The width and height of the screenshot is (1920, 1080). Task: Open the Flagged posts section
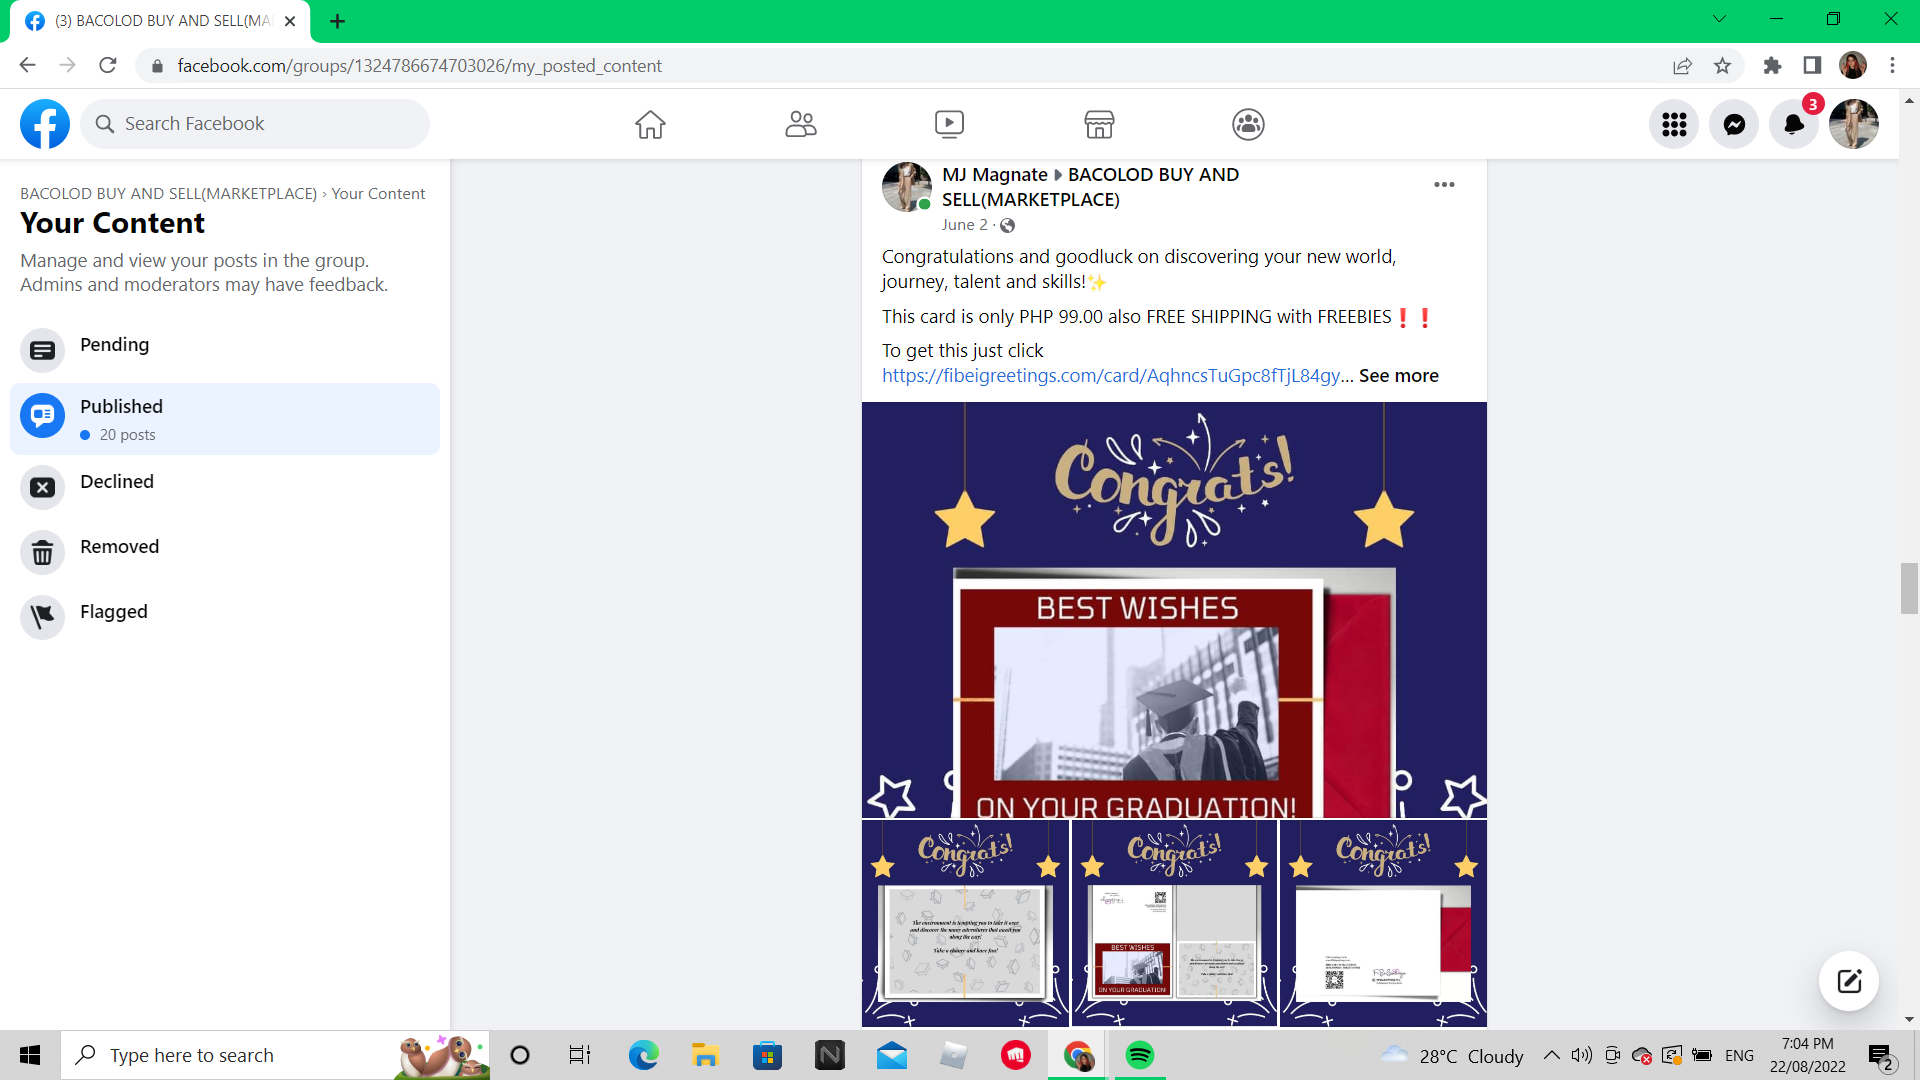click(x=113, y=612)
